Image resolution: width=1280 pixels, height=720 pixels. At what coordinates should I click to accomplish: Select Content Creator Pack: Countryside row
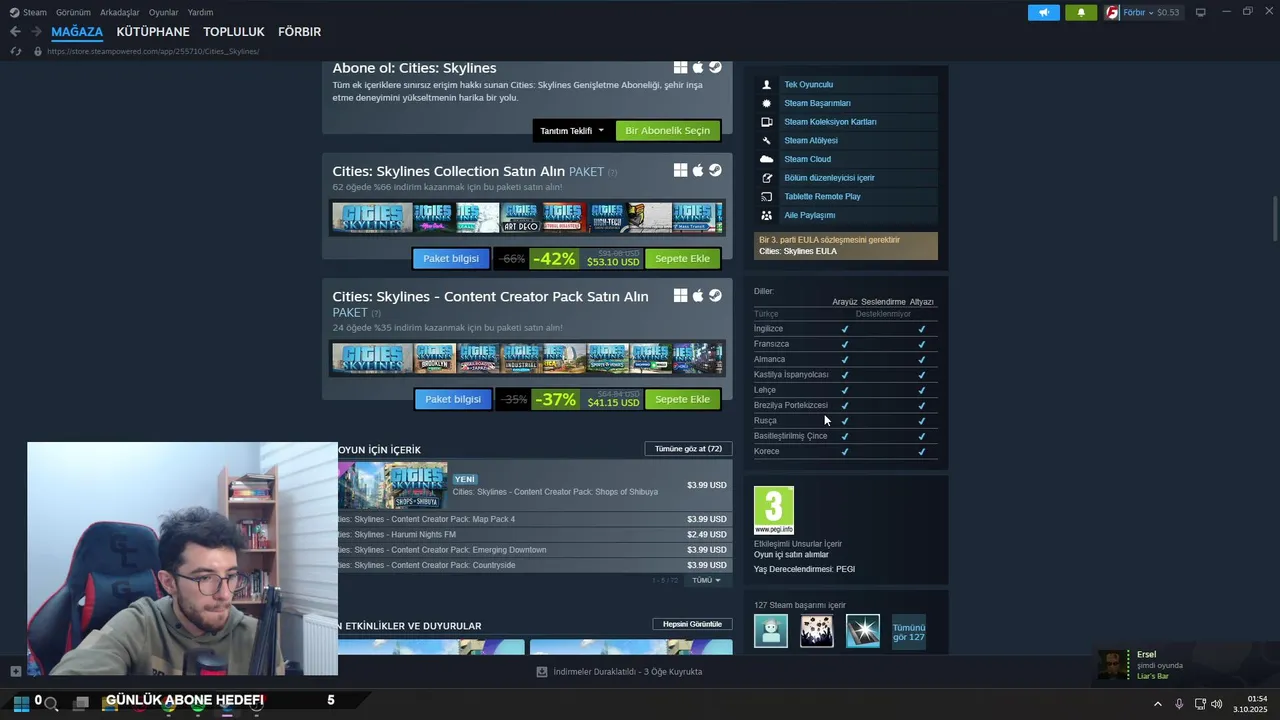point(535,565)
